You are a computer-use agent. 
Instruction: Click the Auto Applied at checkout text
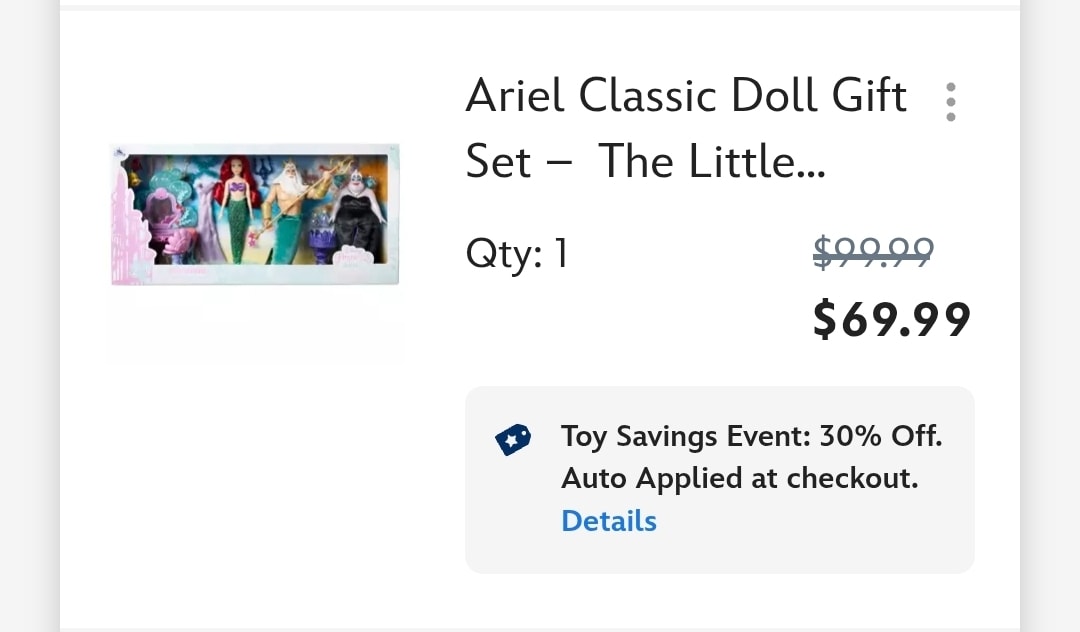(739, 479)
